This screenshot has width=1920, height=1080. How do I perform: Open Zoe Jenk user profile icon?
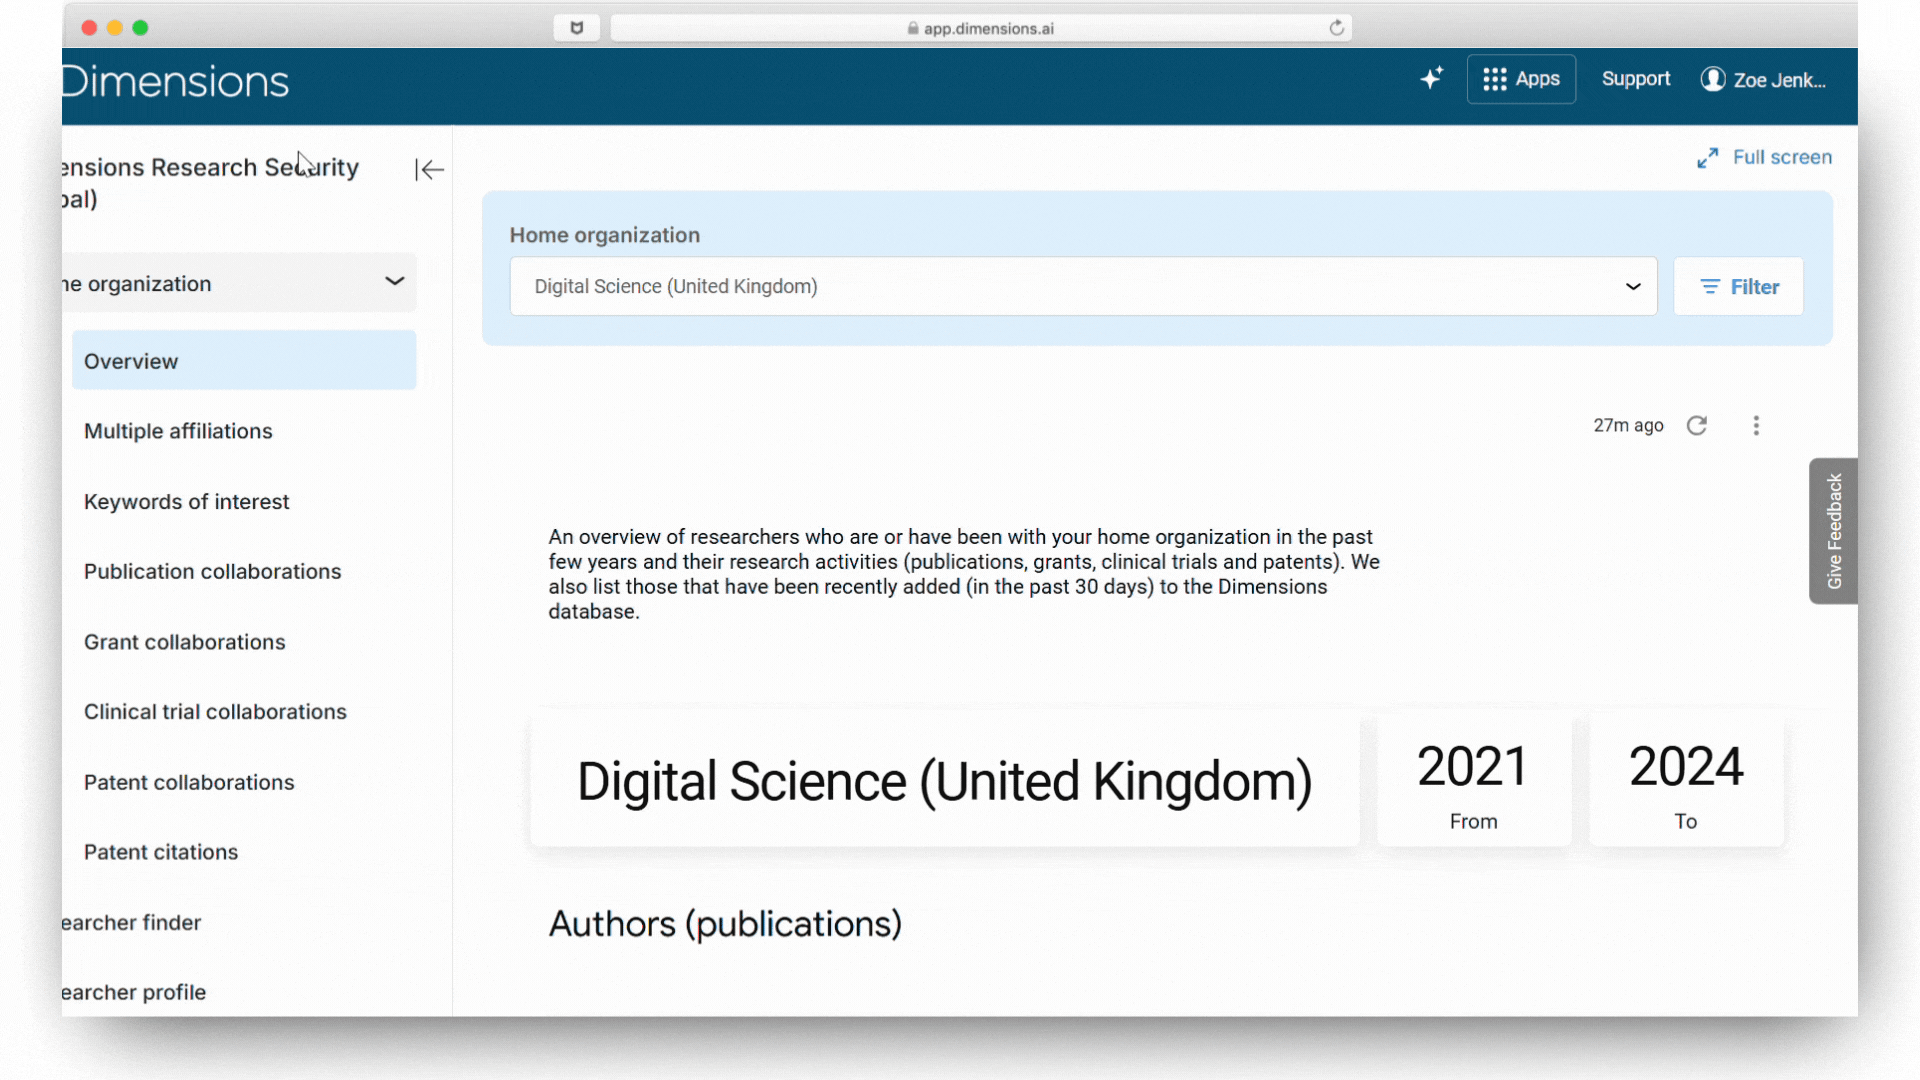[1712, 79]
